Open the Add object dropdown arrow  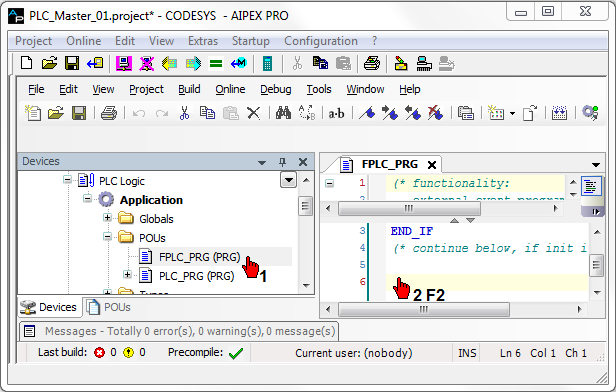point(512,114)
